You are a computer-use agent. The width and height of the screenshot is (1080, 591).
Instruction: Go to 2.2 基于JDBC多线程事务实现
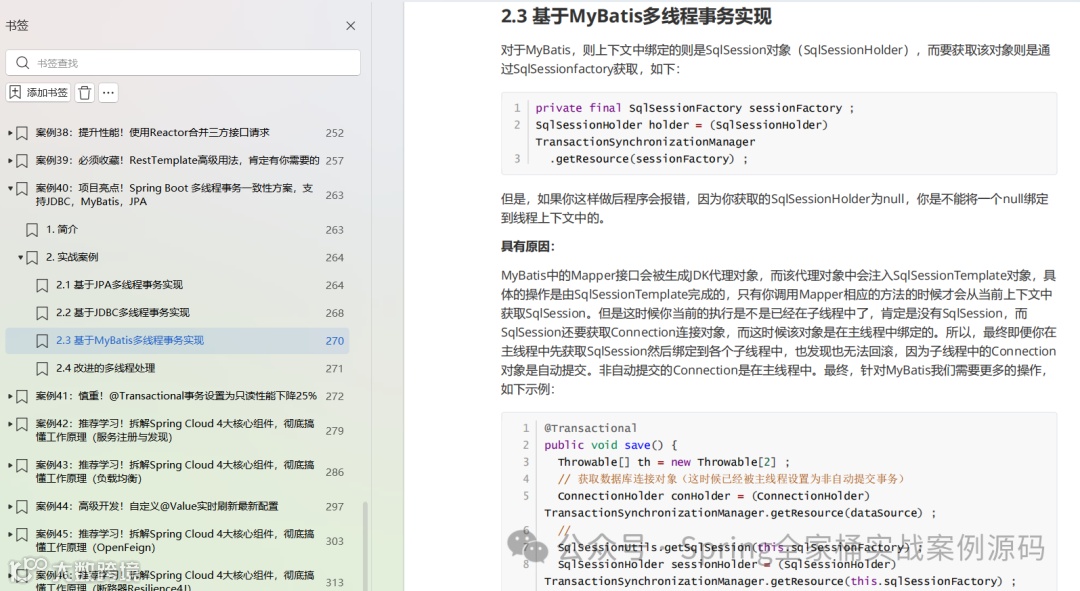[123, 312]
